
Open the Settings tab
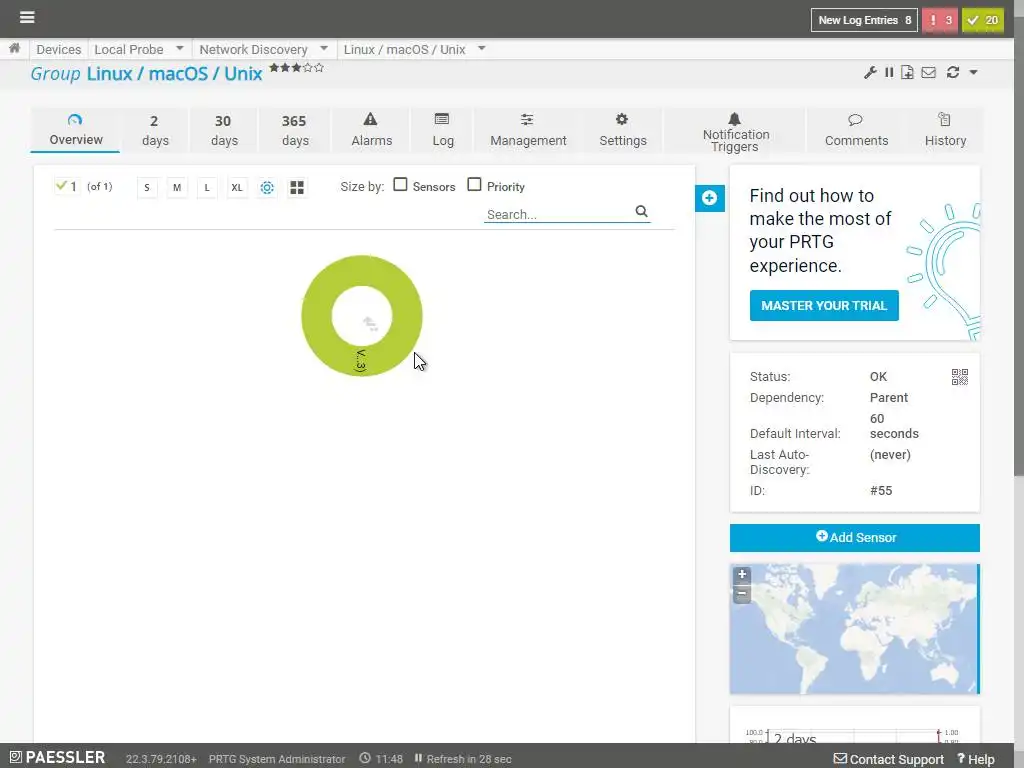(x=622, y=130)
